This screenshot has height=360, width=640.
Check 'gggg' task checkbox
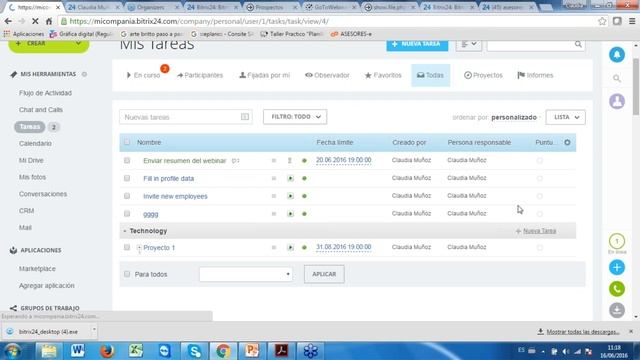pos(127,214)
